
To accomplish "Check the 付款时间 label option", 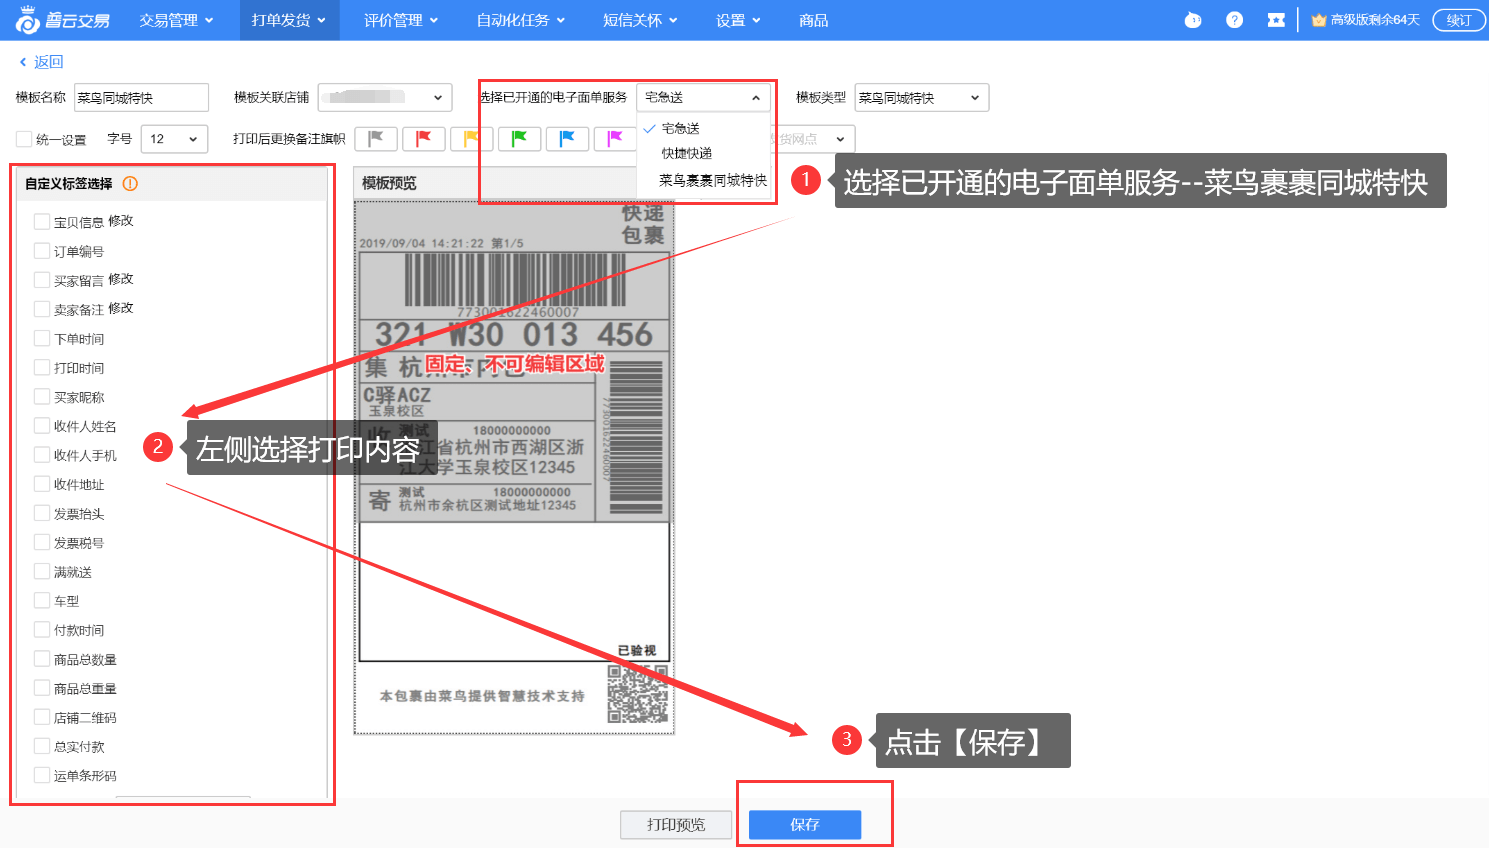I will click(x=42, y=629).
